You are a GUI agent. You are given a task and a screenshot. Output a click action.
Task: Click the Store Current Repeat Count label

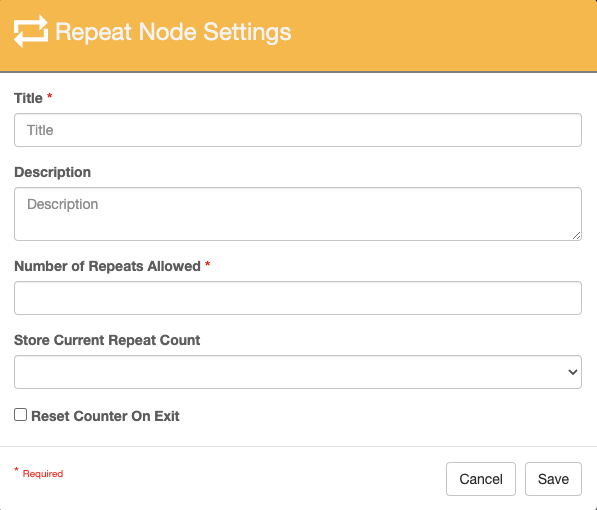coord(107,340)
